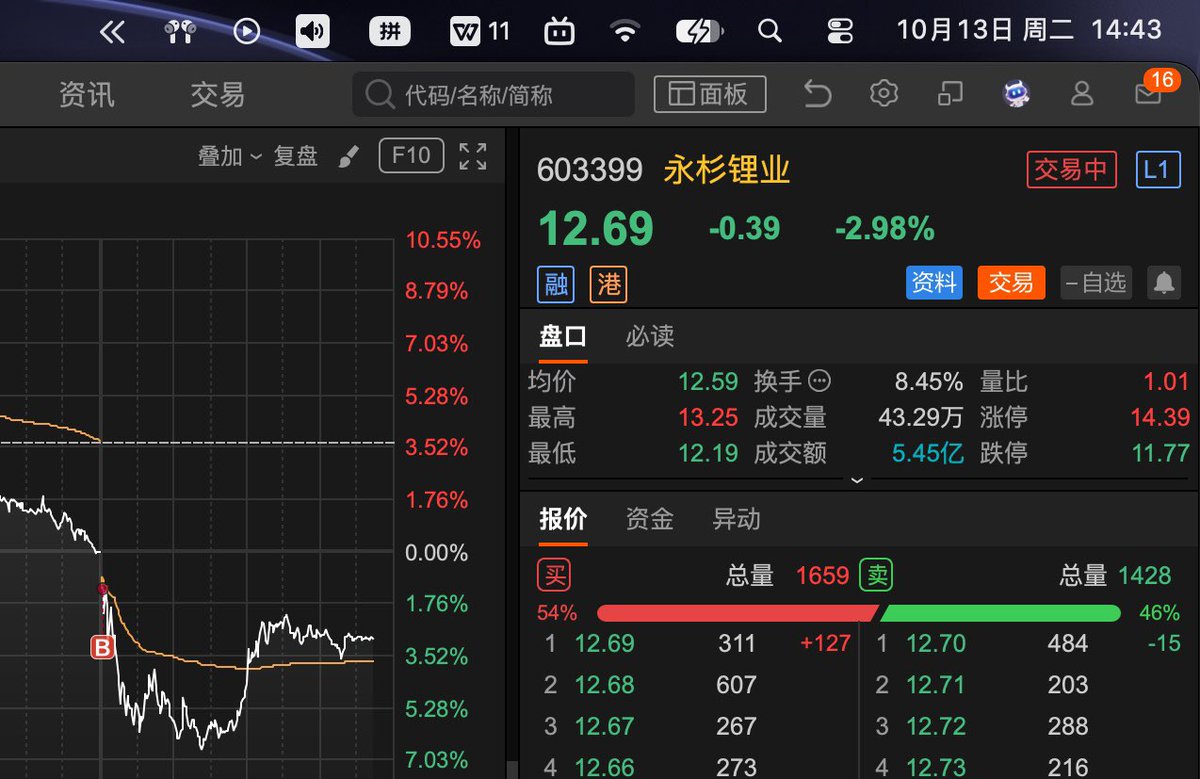Switch to the 交易 top navigation tab
Screen dimensions: 1200x779
pos(218,95)
